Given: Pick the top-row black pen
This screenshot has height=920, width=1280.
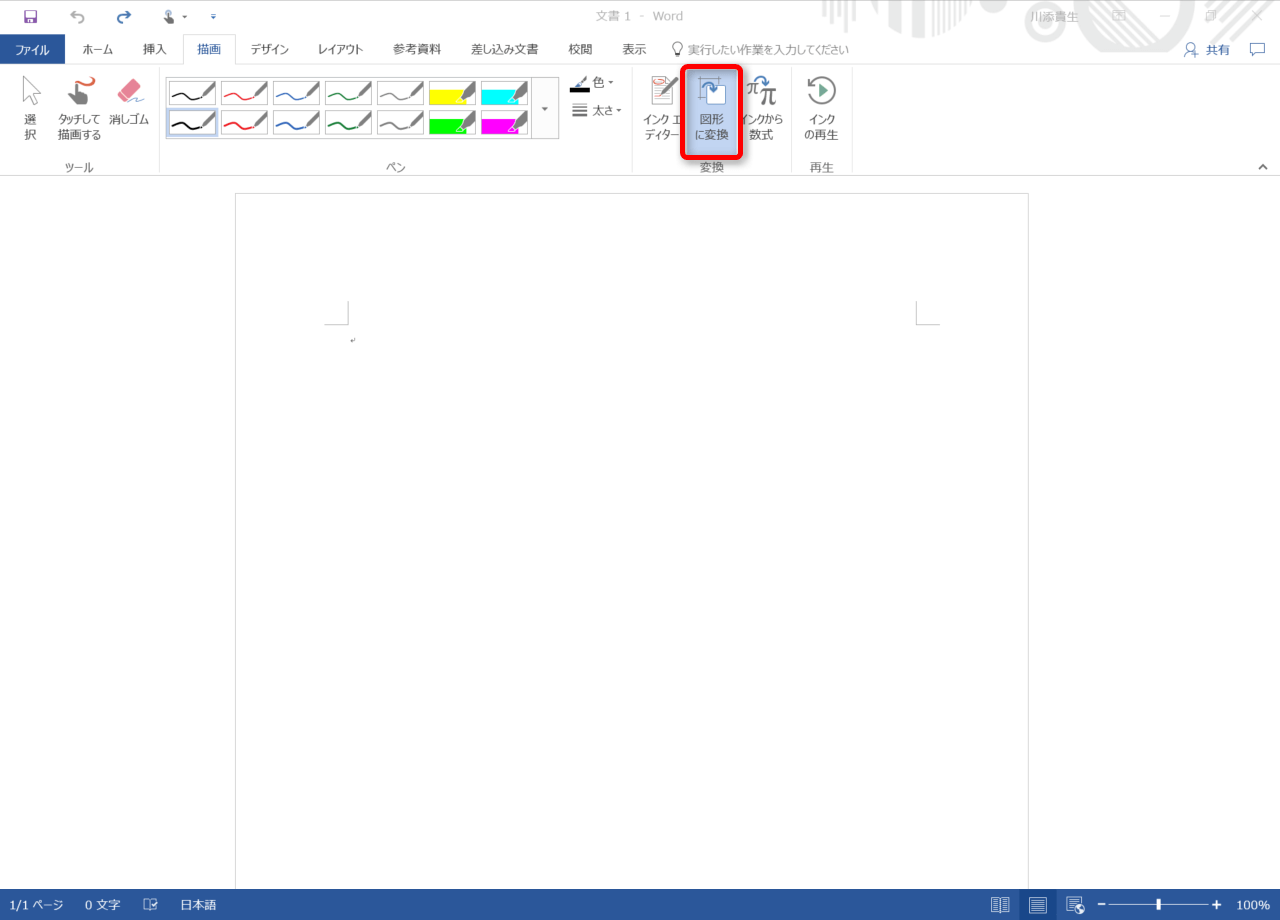Looking at the screenshot, I should point(192,93).
